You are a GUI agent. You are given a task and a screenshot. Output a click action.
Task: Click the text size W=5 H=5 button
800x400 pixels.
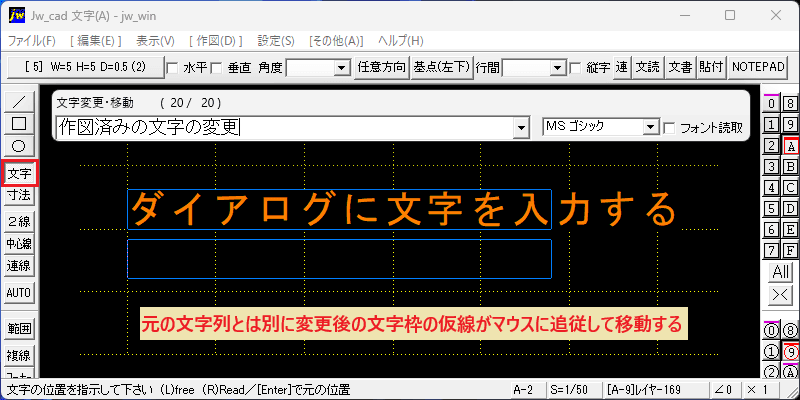pyautogui.click(x=86, y=67)
